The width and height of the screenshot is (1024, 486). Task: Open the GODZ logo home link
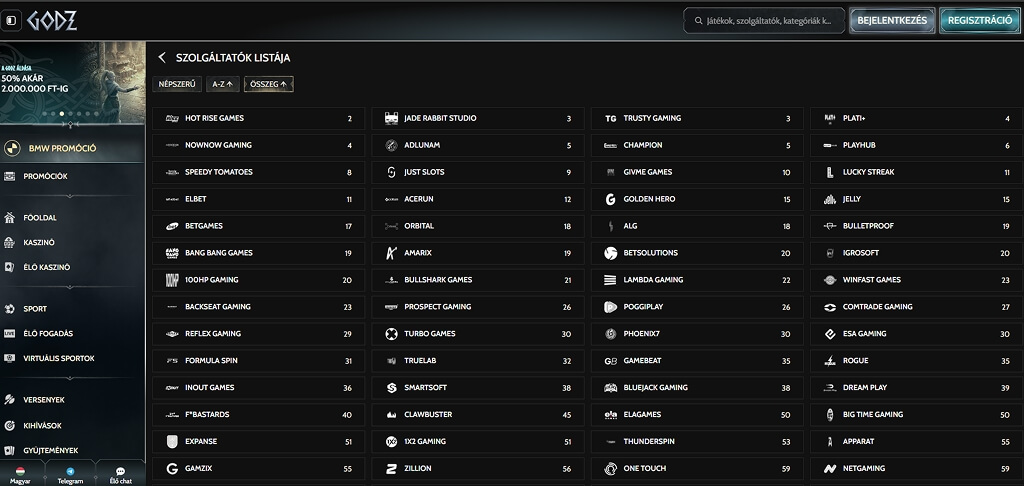click(52, 21)
